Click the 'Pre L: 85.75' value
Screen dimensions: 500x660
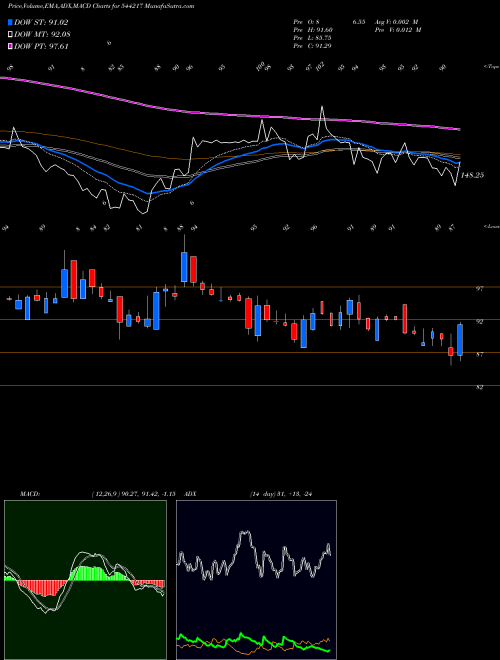pyautogui.click(x=313, y=38)
